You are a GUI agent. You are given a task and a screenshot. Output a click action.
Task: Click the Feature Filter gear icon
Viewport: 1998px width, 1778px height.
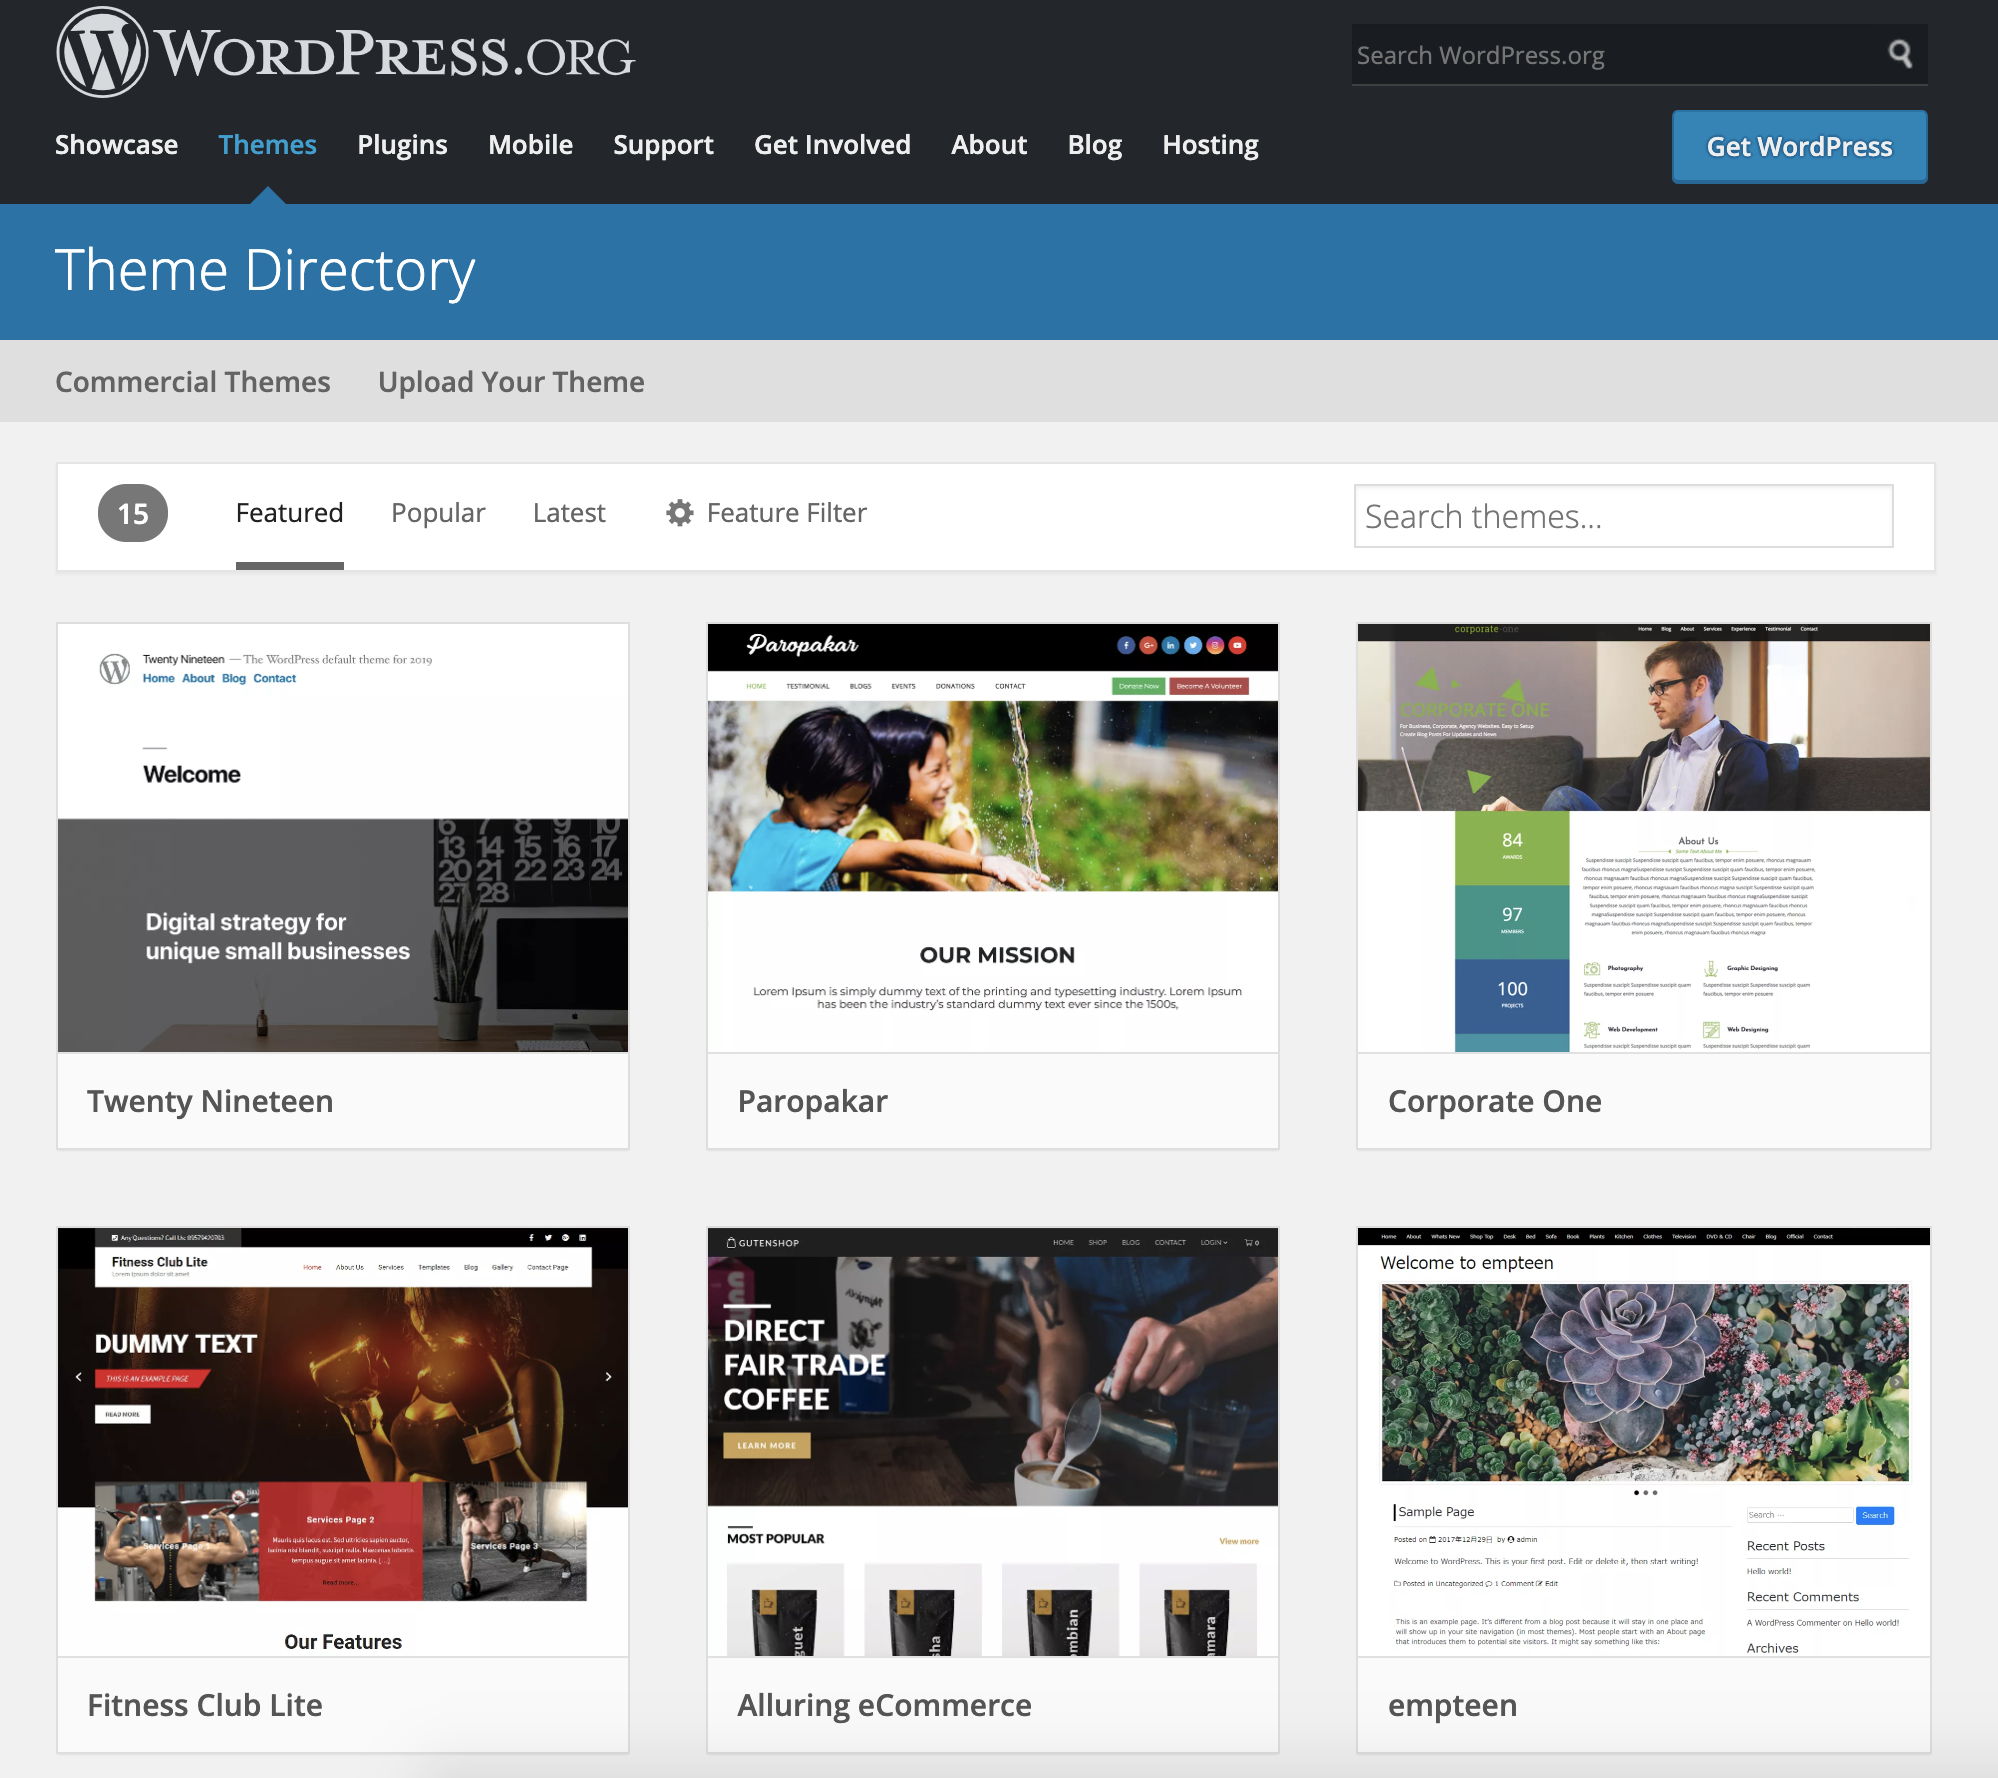(x=680, y=513)
